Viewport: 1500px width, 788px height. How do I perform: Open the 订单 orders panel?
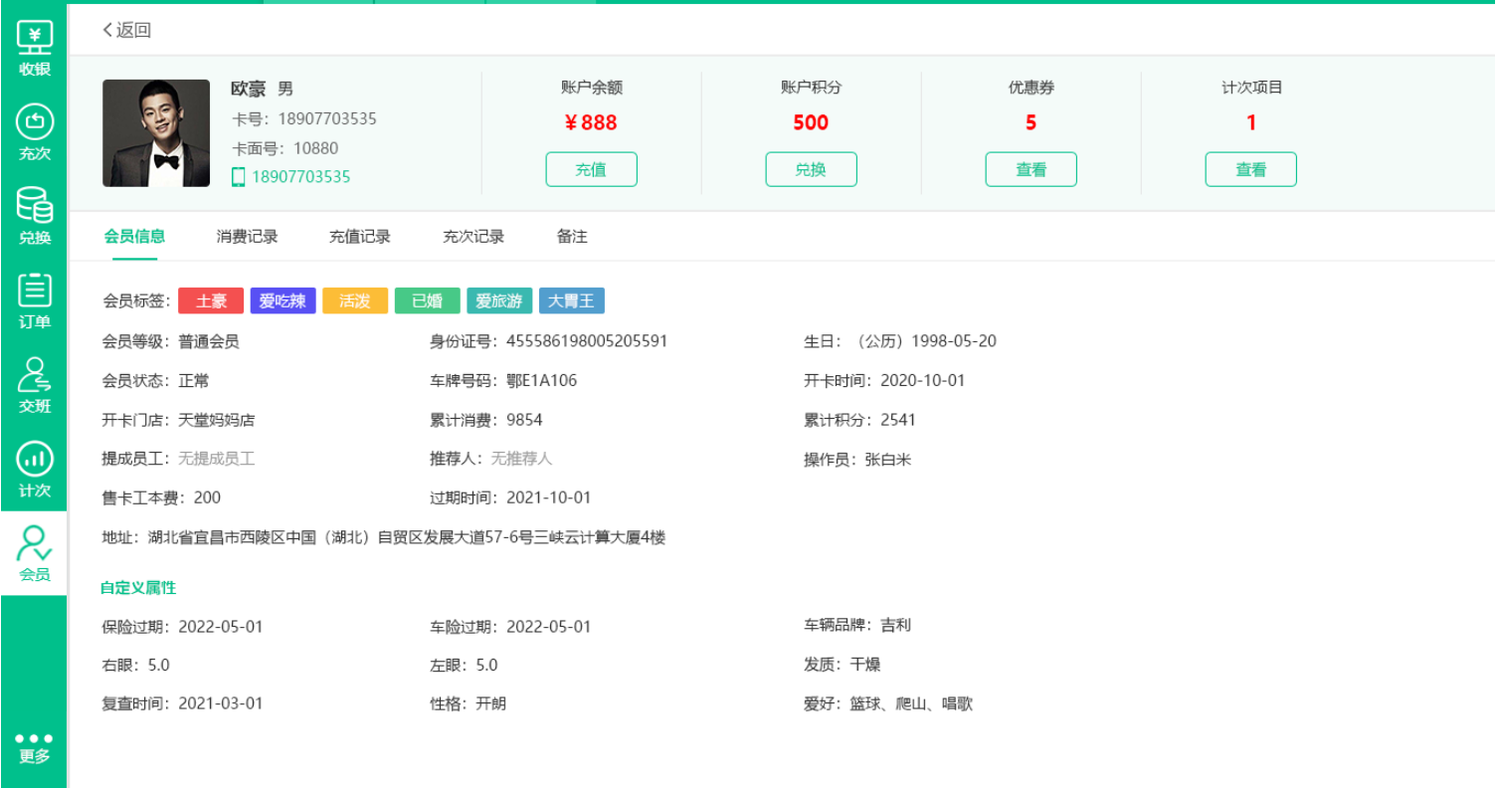[33, 298]
